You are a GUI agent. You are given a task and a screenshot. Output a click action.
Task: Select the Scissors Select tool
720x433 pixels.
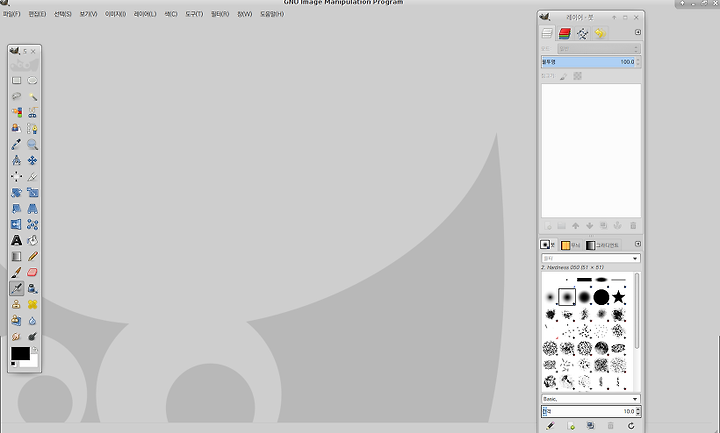click(x=32, y=112)
